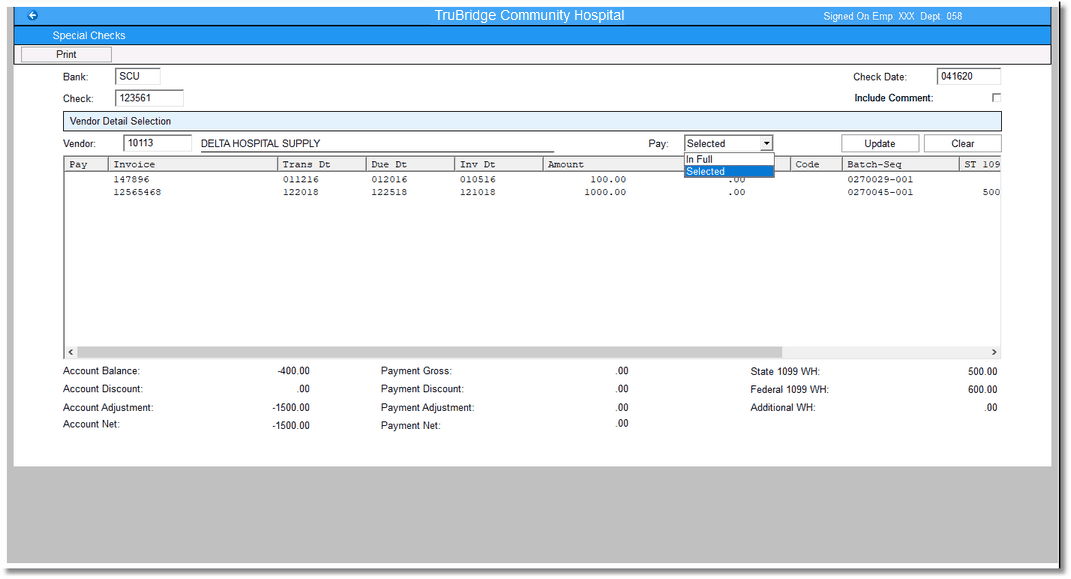Click batch-seq 0270029-001 cell
1071x579 pixels.
click(880, 180)
